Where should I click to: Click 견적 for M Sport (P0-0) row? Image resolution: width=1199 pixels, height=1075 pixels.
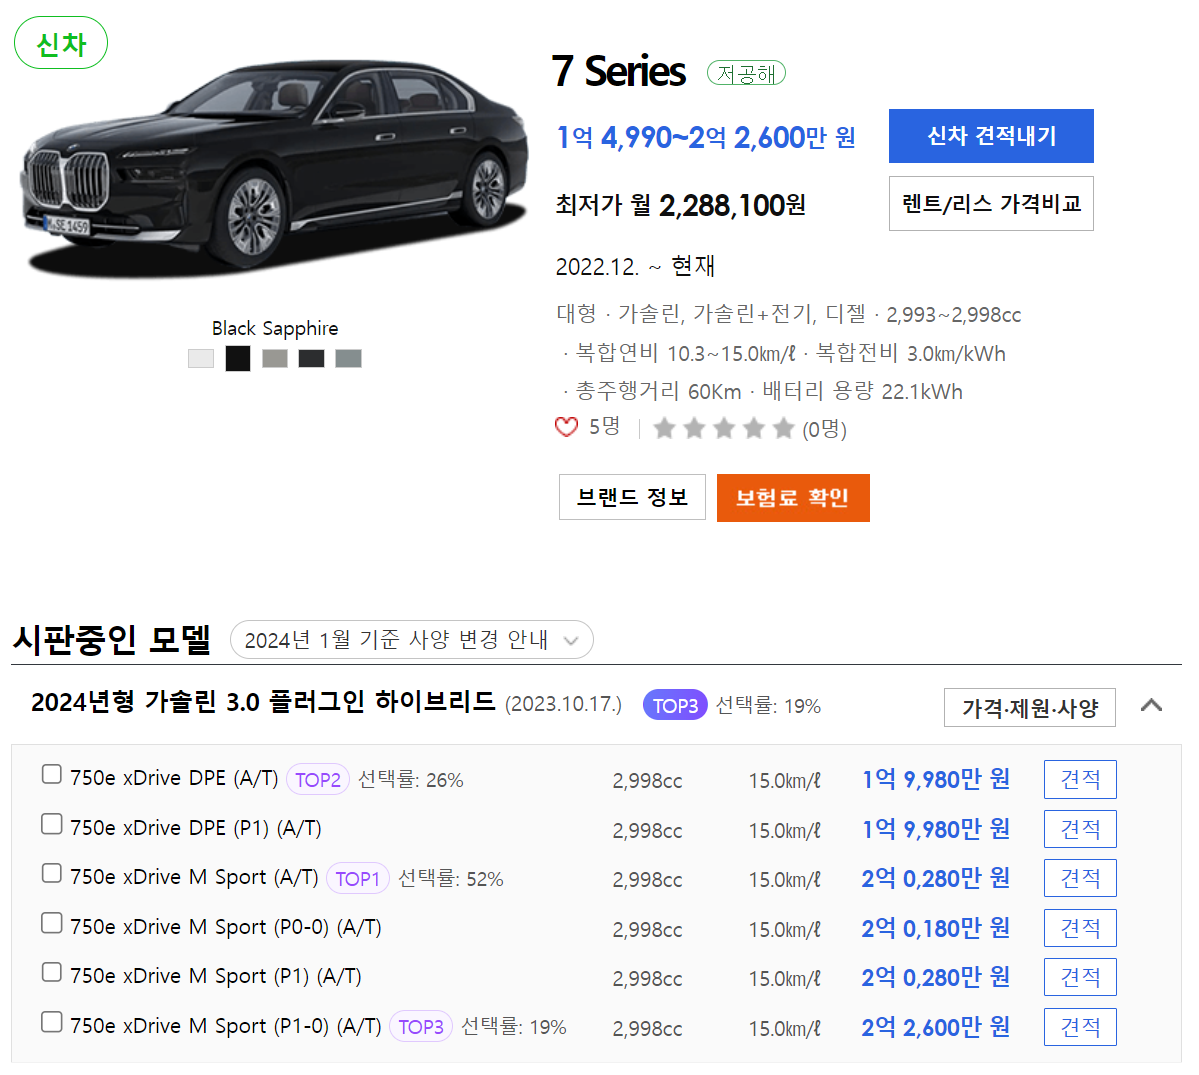(1080, 927)
